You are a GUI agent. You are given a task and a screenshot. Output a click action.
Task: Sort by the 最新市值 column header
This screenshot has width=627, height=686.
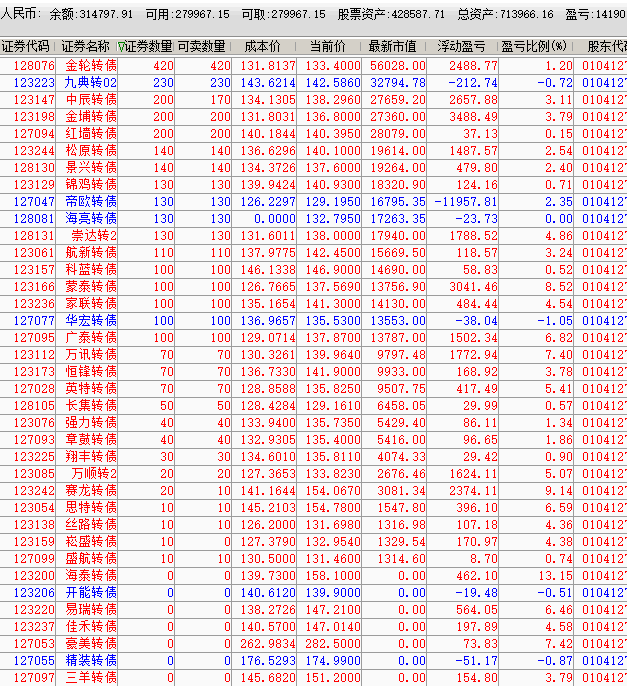pyautogui.click(x=392, y=46)
